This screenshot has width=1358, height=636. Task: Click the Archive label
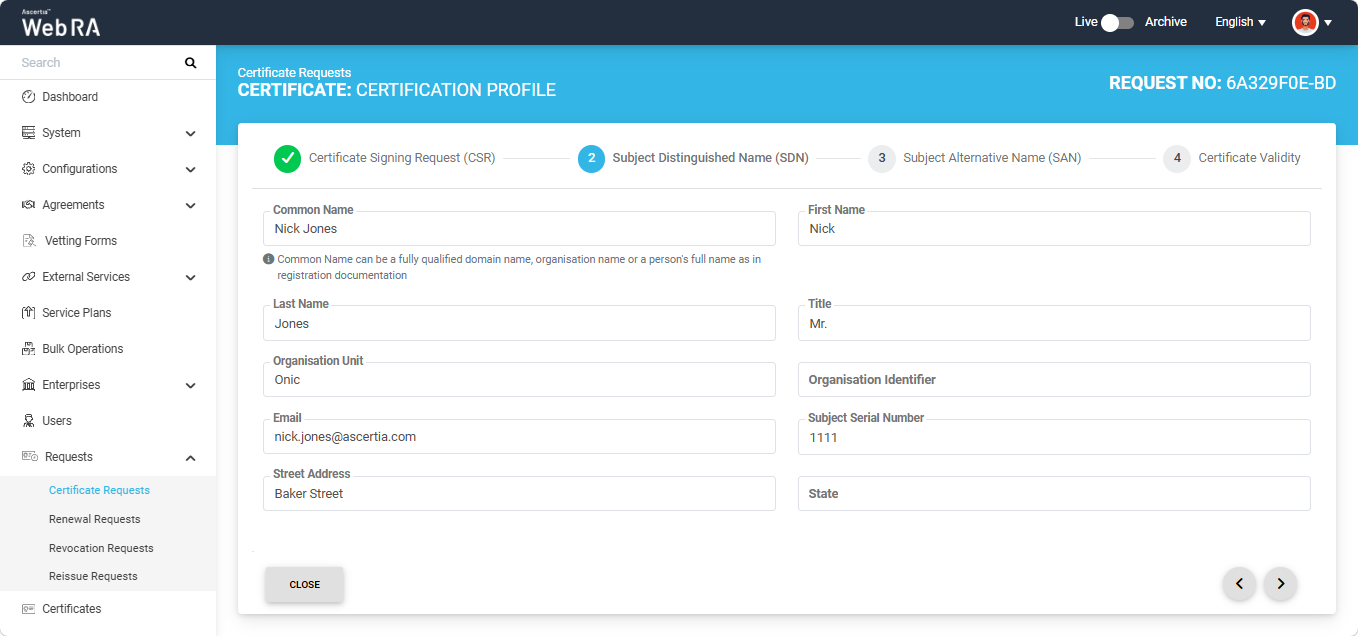[1166, 22]
